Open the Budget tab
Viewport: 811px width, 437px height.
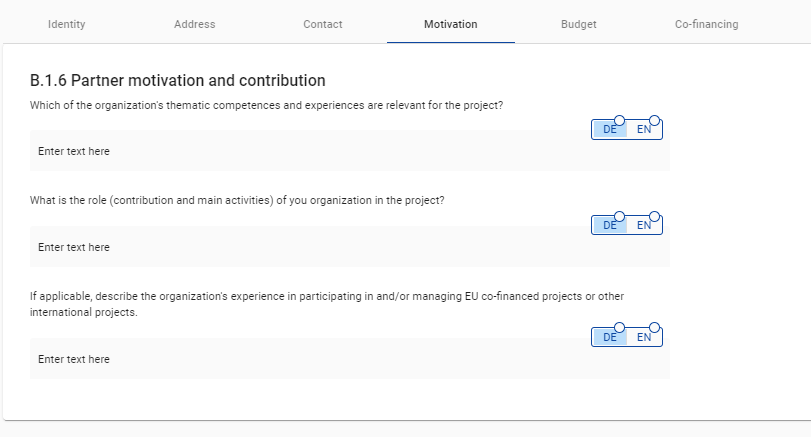[x=579, y=24]
